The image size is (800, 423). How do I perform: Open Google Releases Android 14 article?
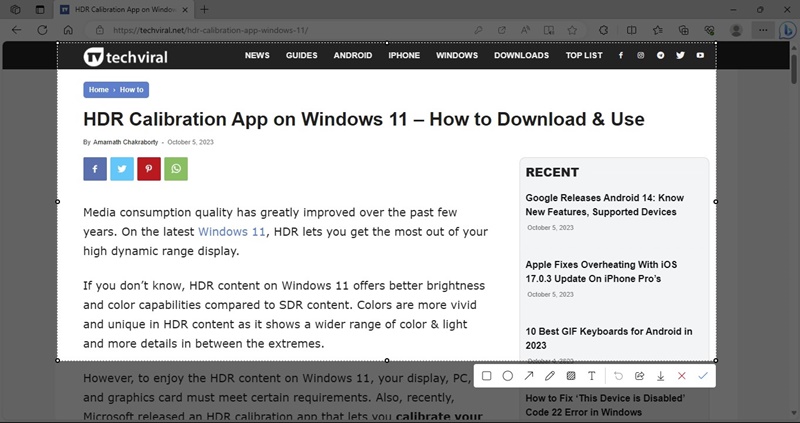605,205
